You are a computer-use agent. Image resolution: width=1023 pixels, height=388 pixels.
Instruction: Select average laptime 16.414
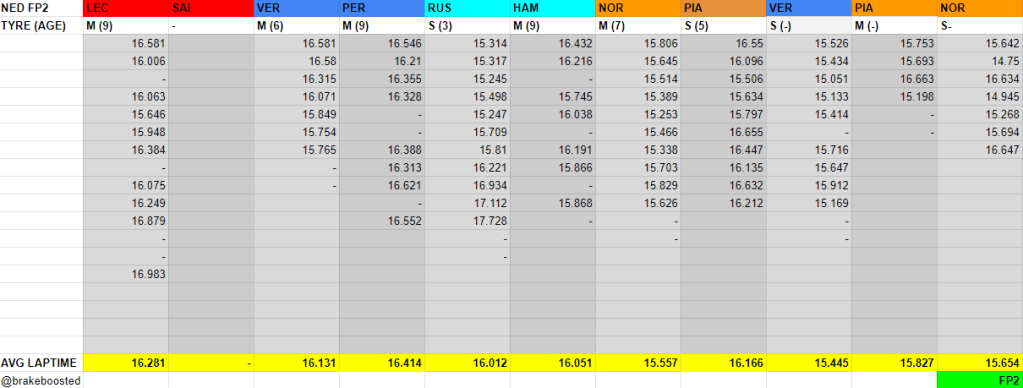pos(382,363)
